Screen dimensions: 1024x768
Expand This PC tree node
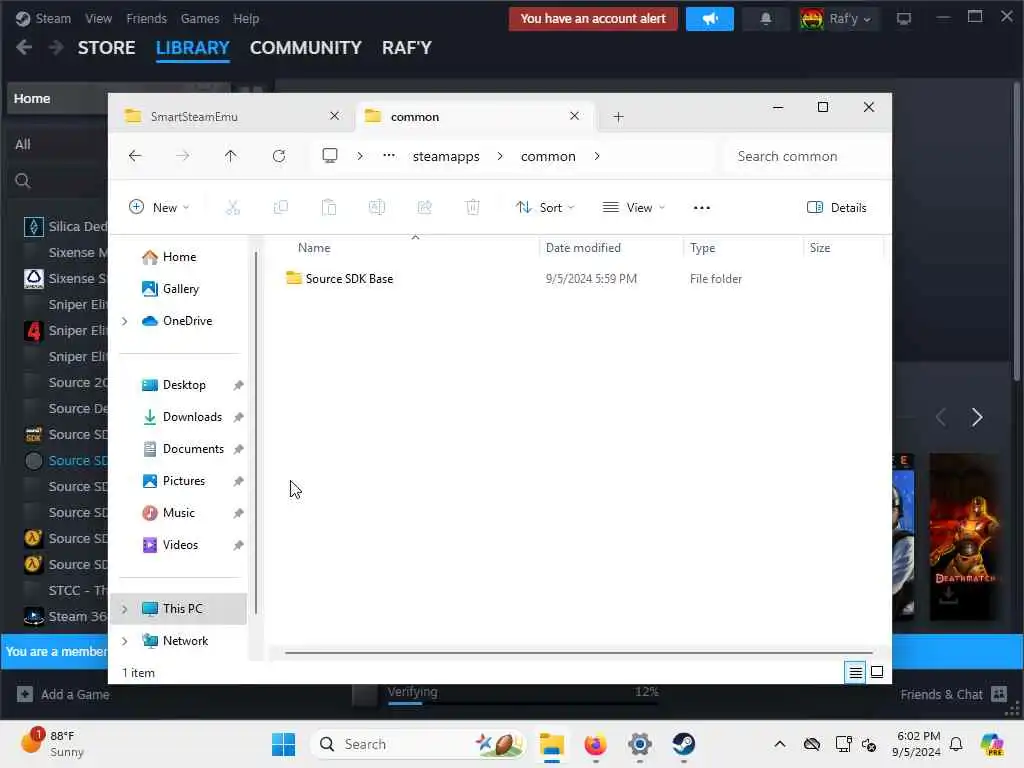tap(125, 609)
